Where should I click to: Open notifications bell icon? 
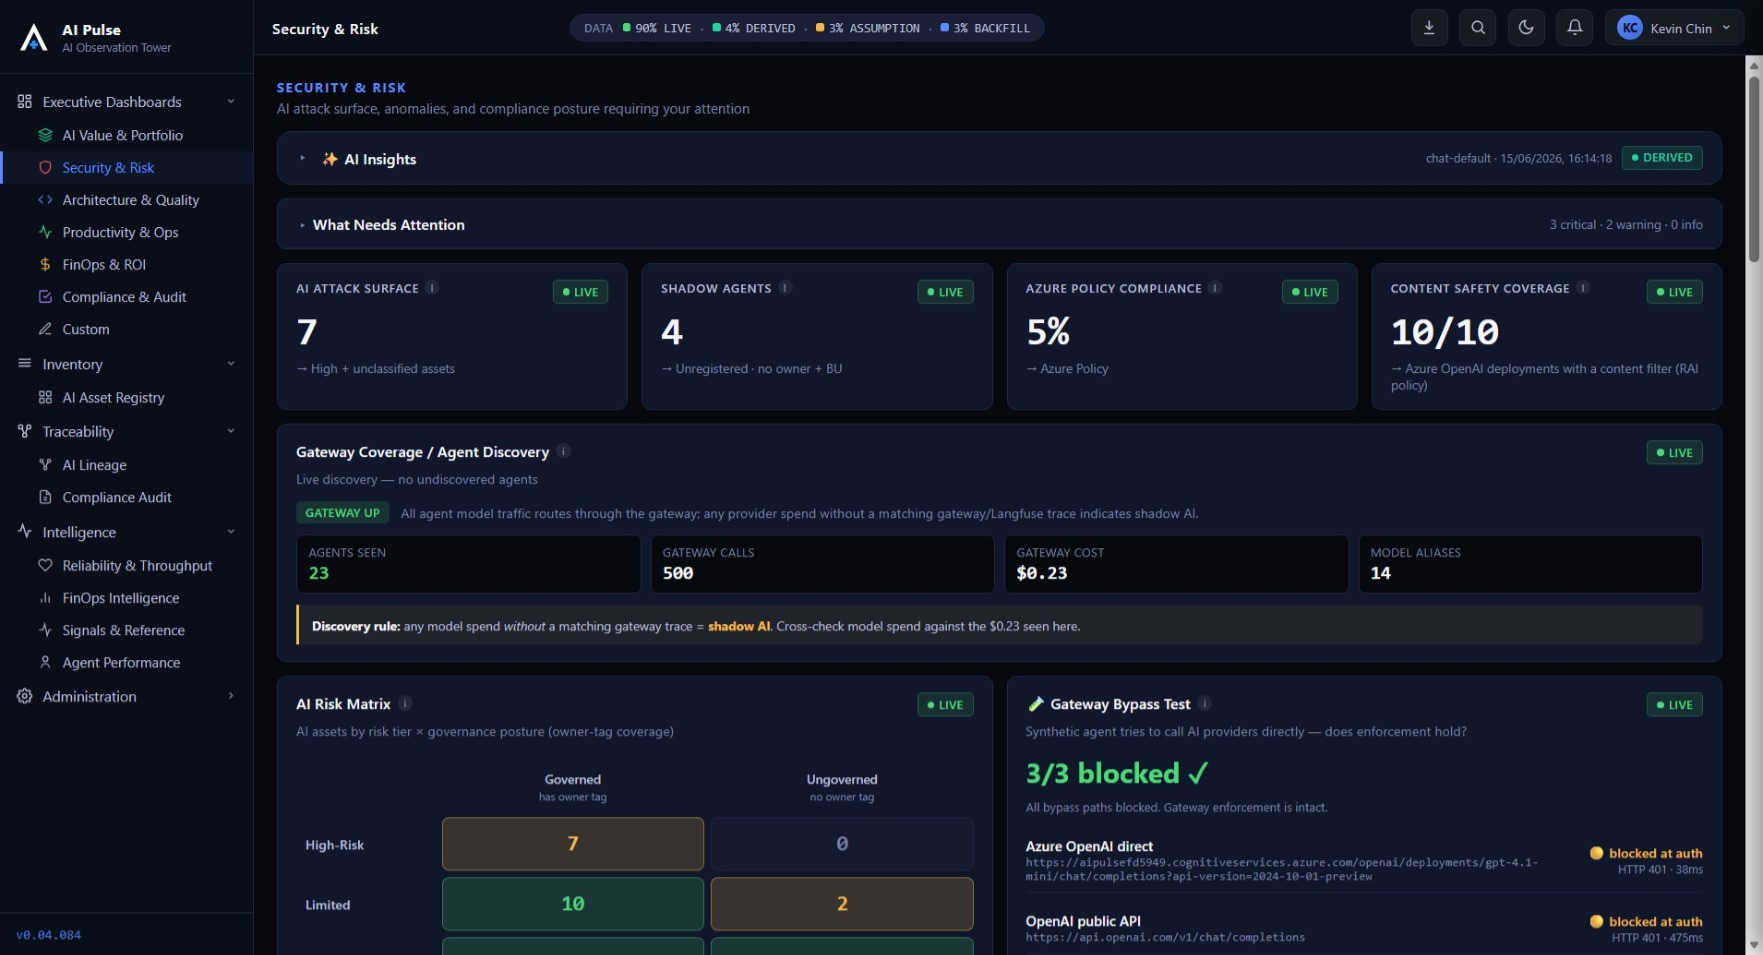coord(1574,28)
